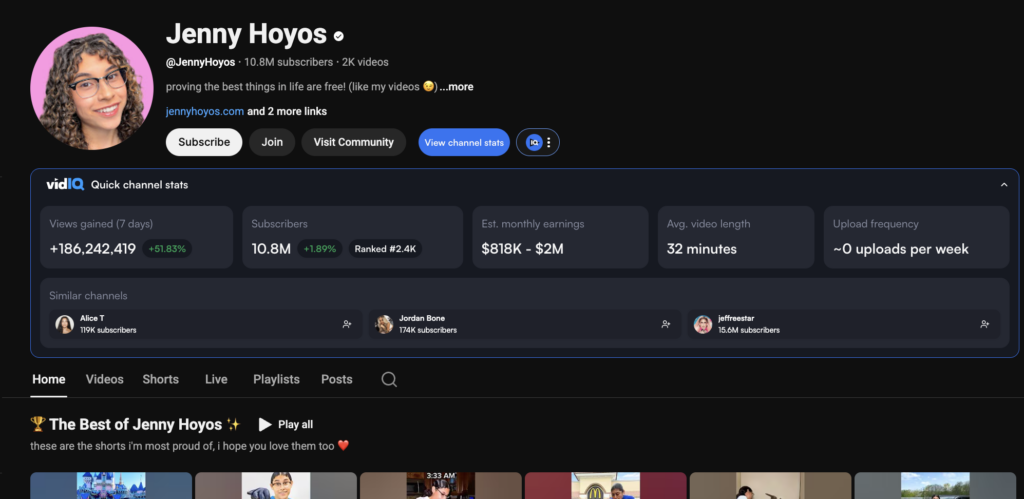
Task: Add Jordan Bone to tracked channels
Action: point(665,324)
